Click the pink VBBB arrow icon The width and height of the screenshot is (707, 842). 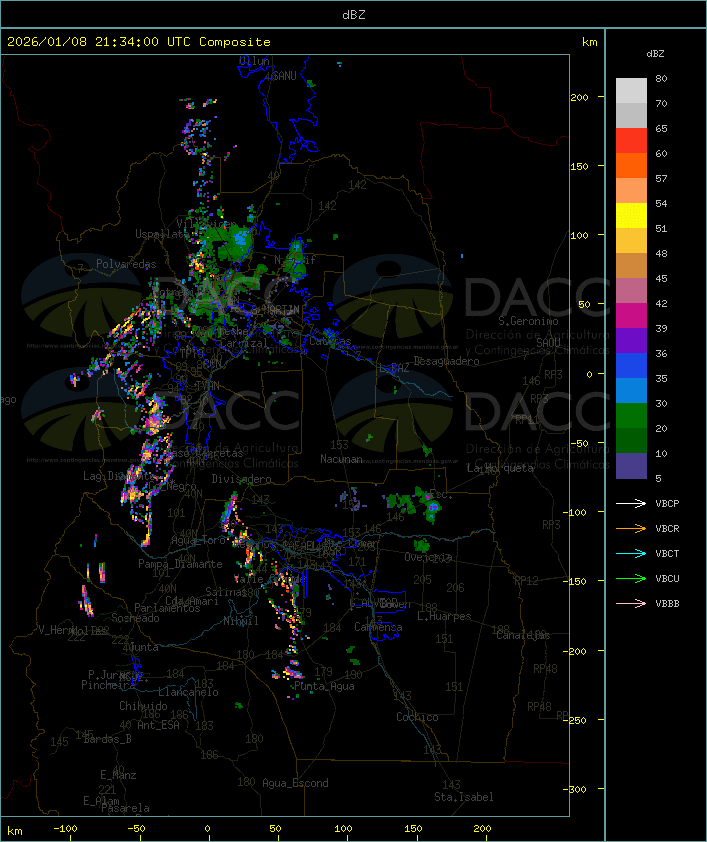pos(632,603)
